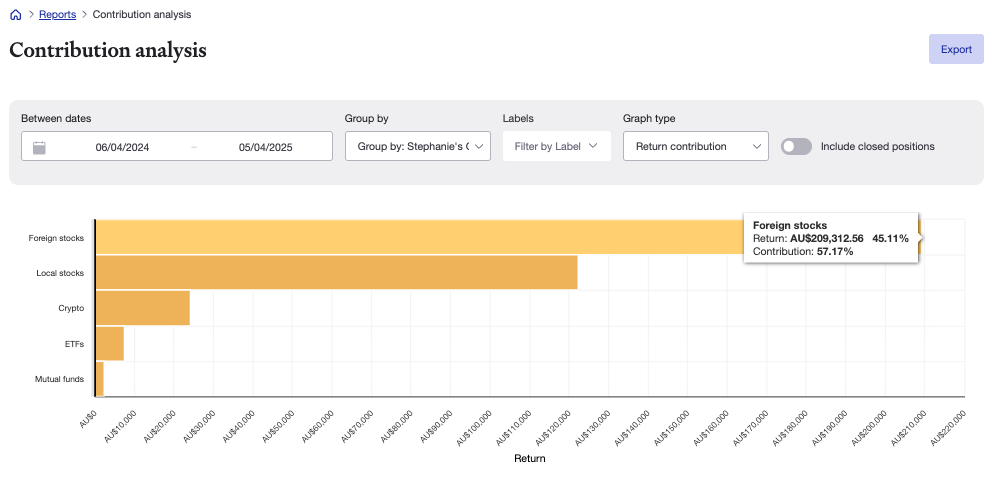This screenshot has width=995, height=496.
Task: Click the Export button
Action: click(x=956, y=49)
